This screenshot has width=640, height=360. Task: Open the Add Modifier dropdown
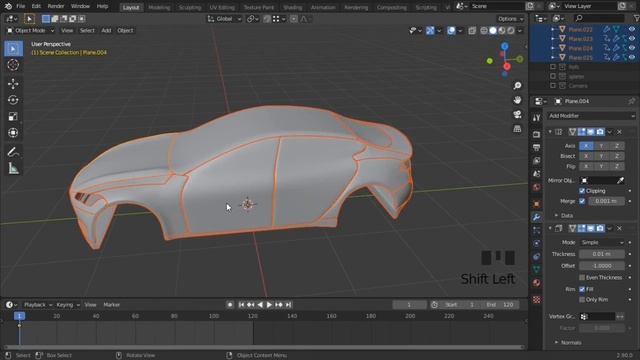point(591,116)
